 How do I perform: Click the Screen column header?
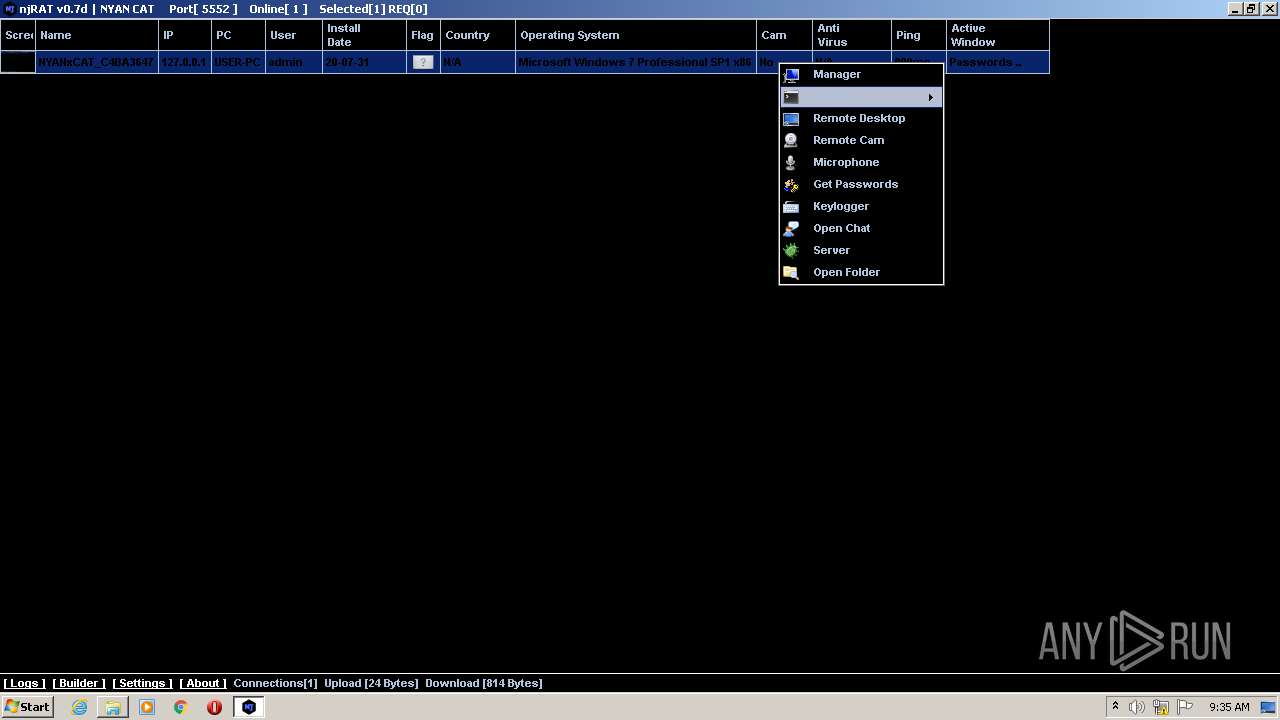point(18,35)
